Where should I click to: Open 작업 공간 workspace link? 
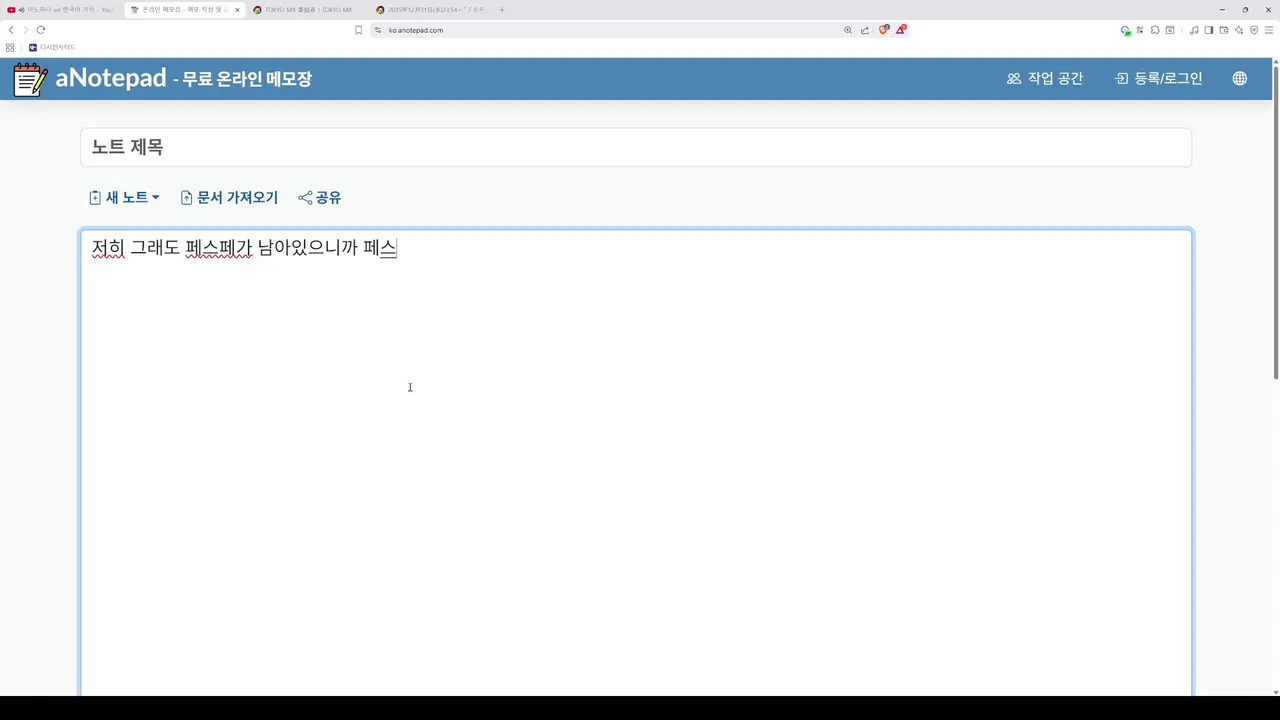coord(1045,78)
